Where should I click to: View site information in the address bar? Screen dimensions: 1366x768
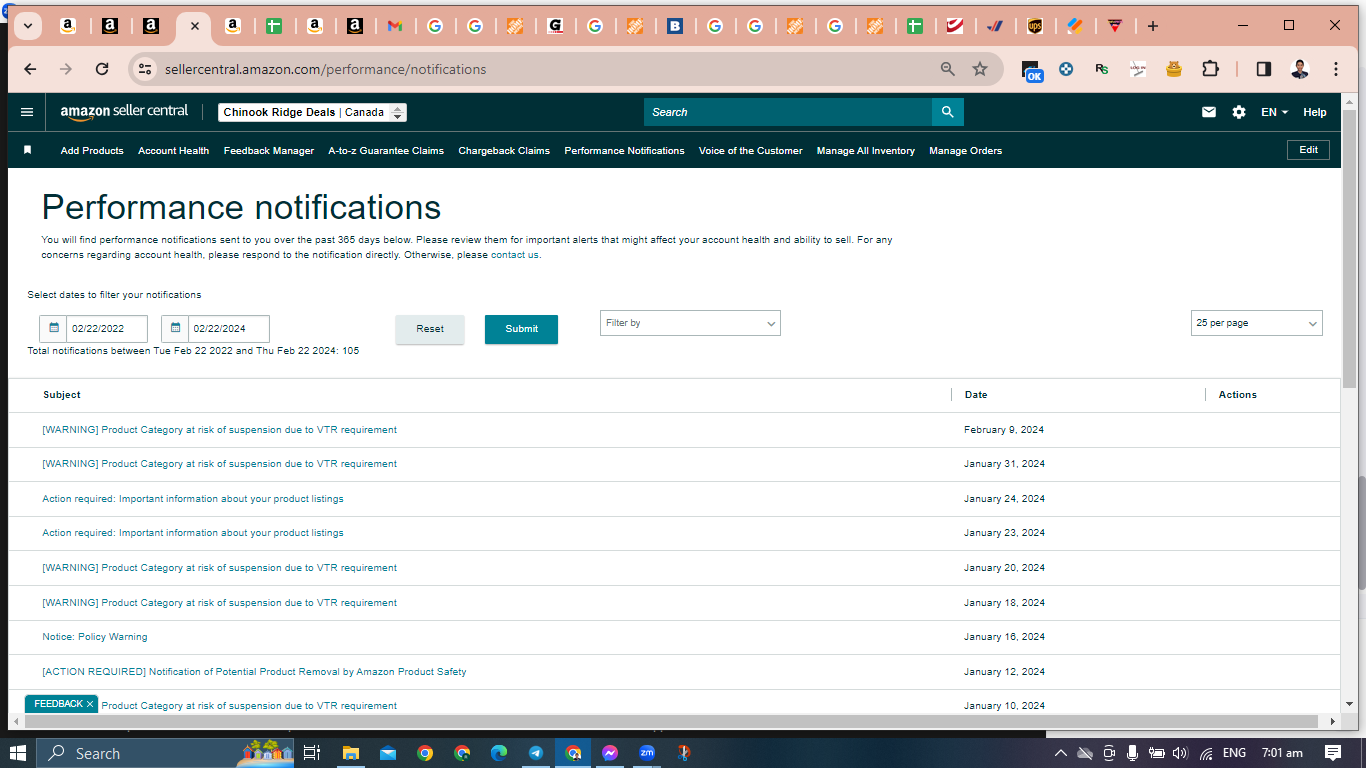click(x=145, y=69)
